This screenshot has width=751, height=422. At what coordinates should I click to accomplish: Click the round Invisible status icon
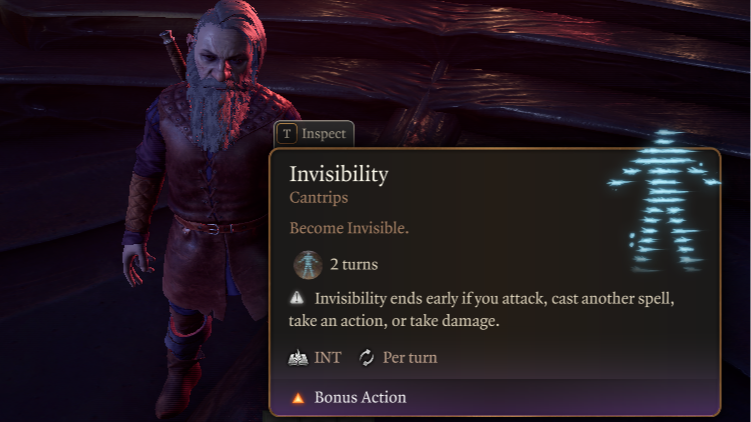(307, 265)
